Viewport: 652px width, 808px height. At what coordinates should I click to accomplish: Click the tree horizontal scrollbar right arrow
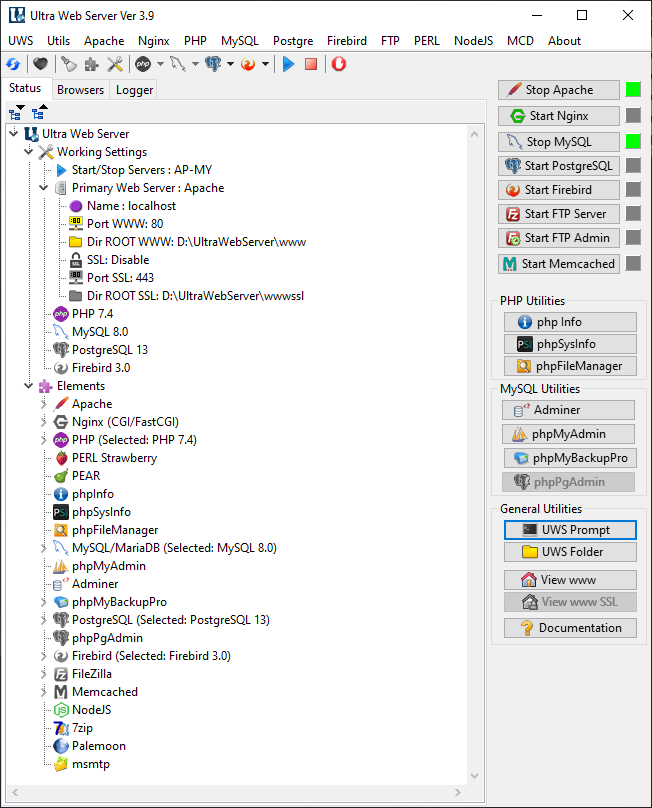click(458, 793)
